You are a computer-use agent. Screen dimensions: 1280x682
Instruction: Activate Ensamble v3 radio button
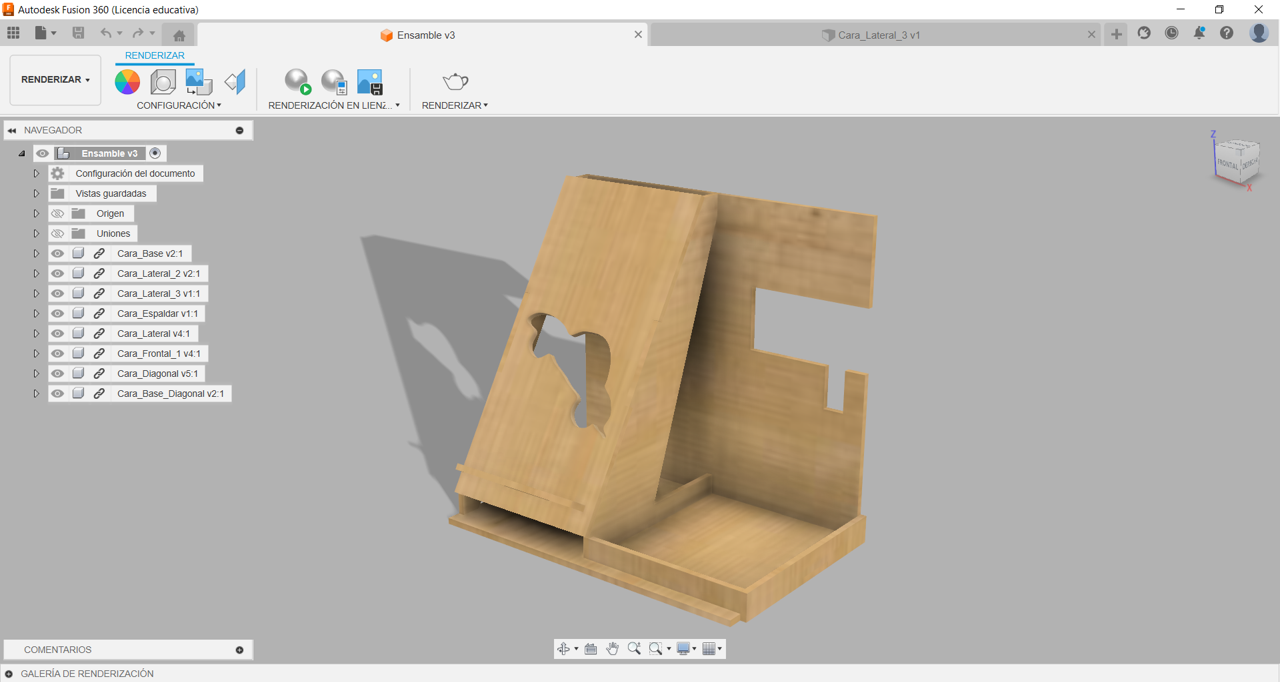pyautogui.click(x=155, y=153)
